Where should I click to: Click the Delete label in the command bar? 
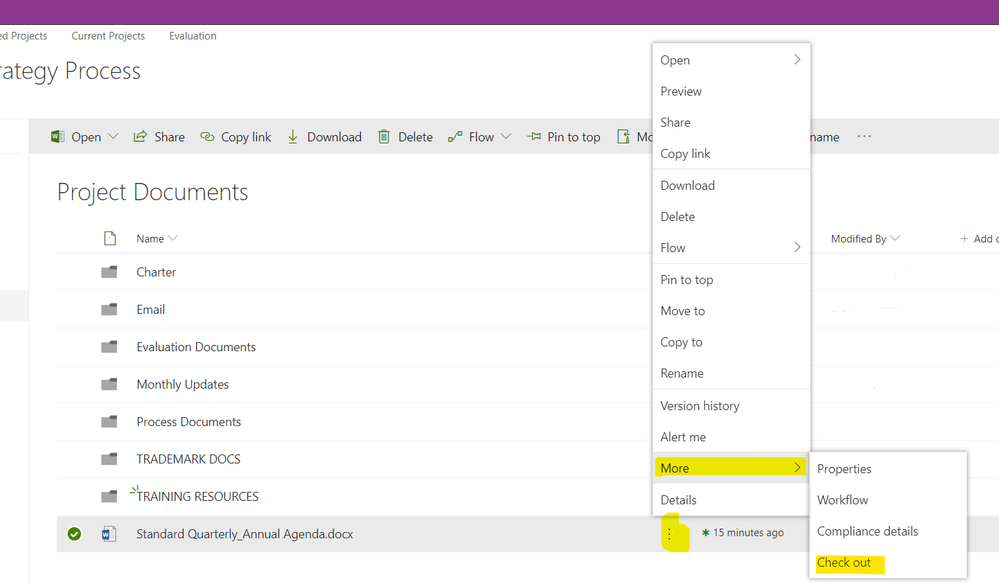[415, 137]
